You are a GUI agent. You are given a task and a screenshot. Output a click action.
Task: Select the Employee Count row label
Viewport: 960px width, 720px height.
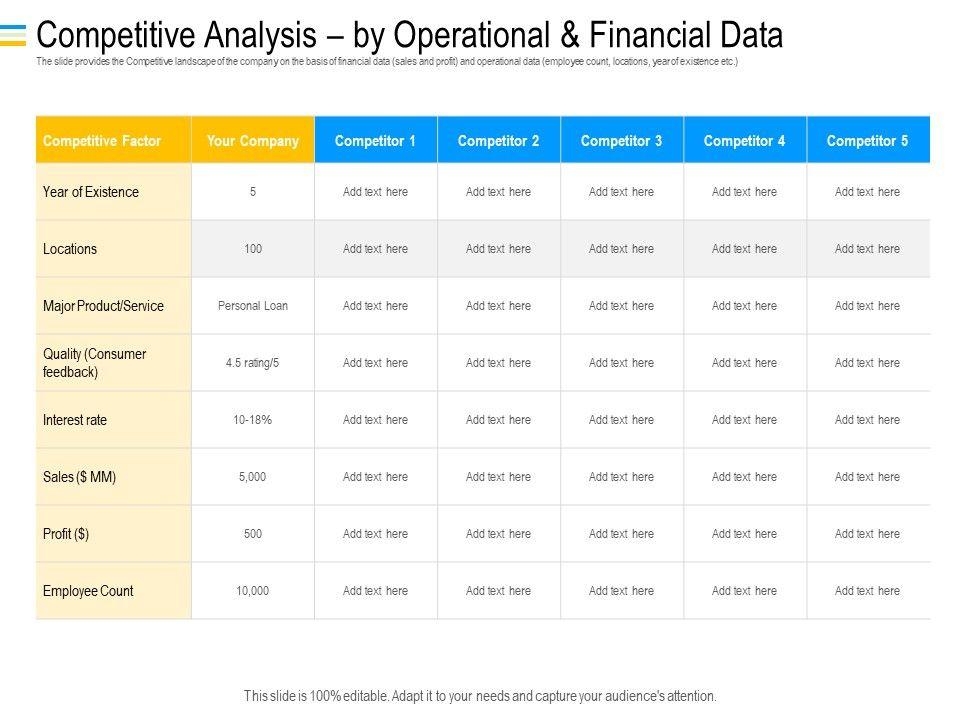click(x=88, y=591)
